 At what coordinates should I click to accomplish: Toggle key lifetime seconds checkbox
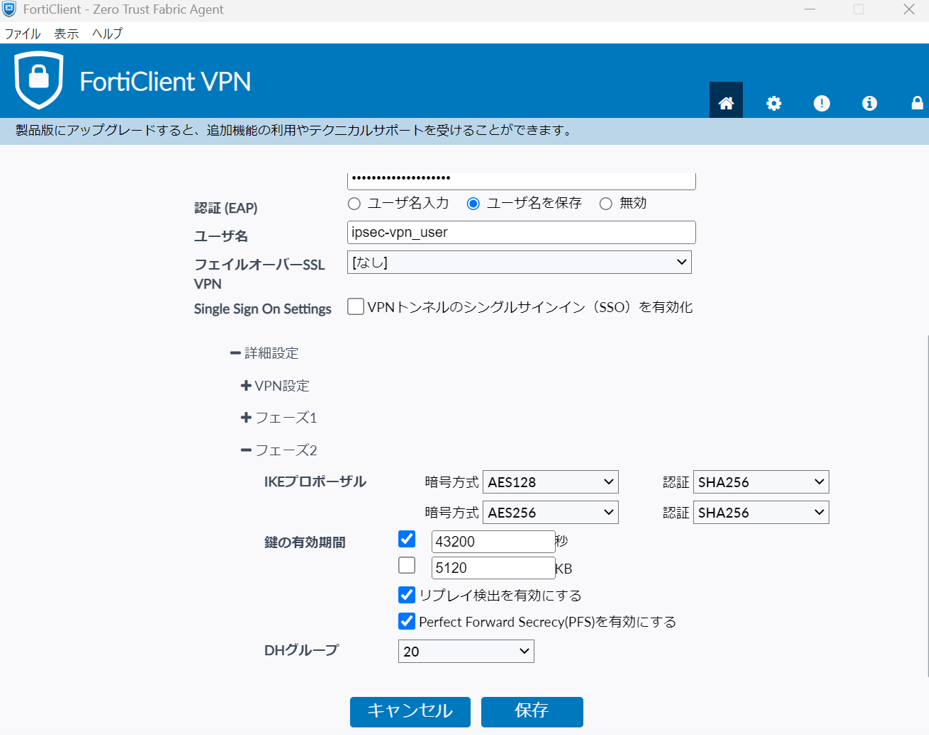pyautogui.click(x=406, y=539)
